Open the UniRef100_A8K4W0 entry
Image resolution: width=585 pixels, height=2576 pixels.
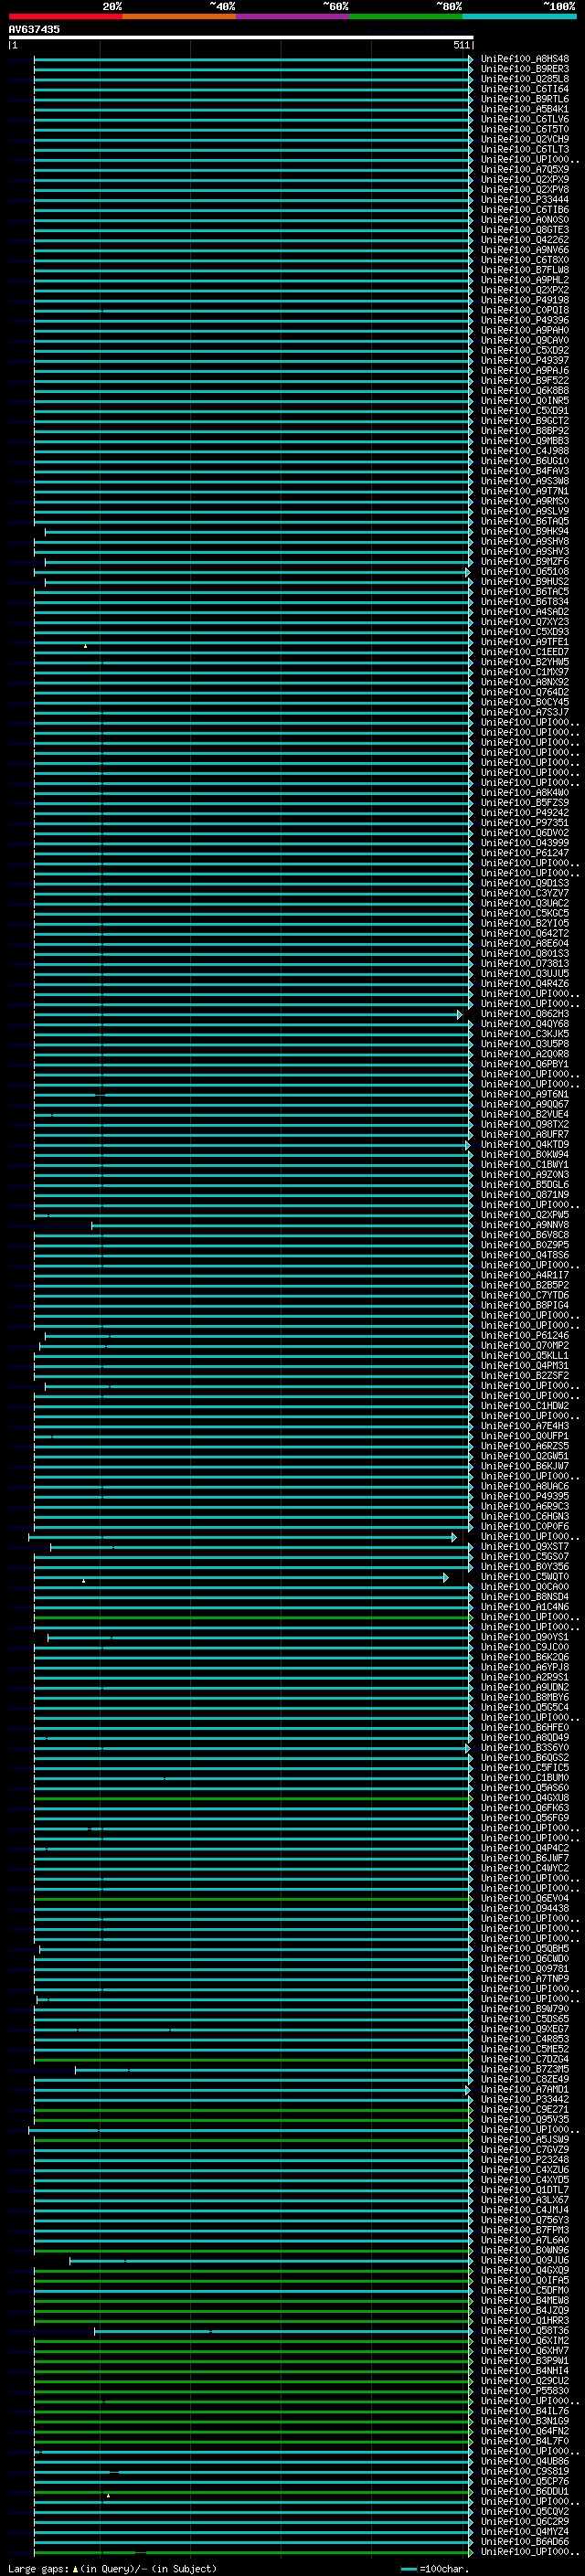click(525, 793)
